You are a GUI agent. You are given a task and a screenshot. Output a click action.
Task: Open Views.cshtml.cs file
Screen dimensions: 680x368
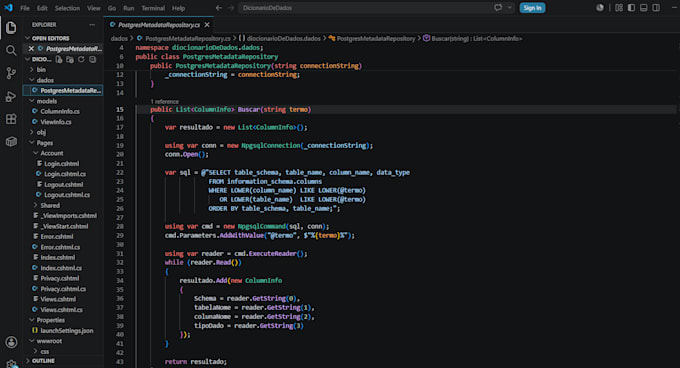[61, 309]
